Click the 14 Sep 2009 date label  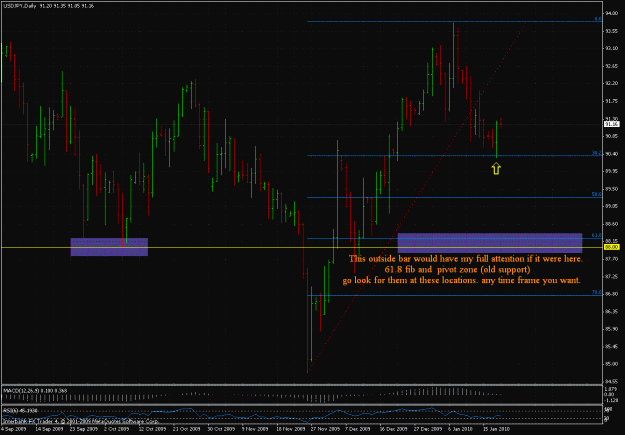pos(49,429)
